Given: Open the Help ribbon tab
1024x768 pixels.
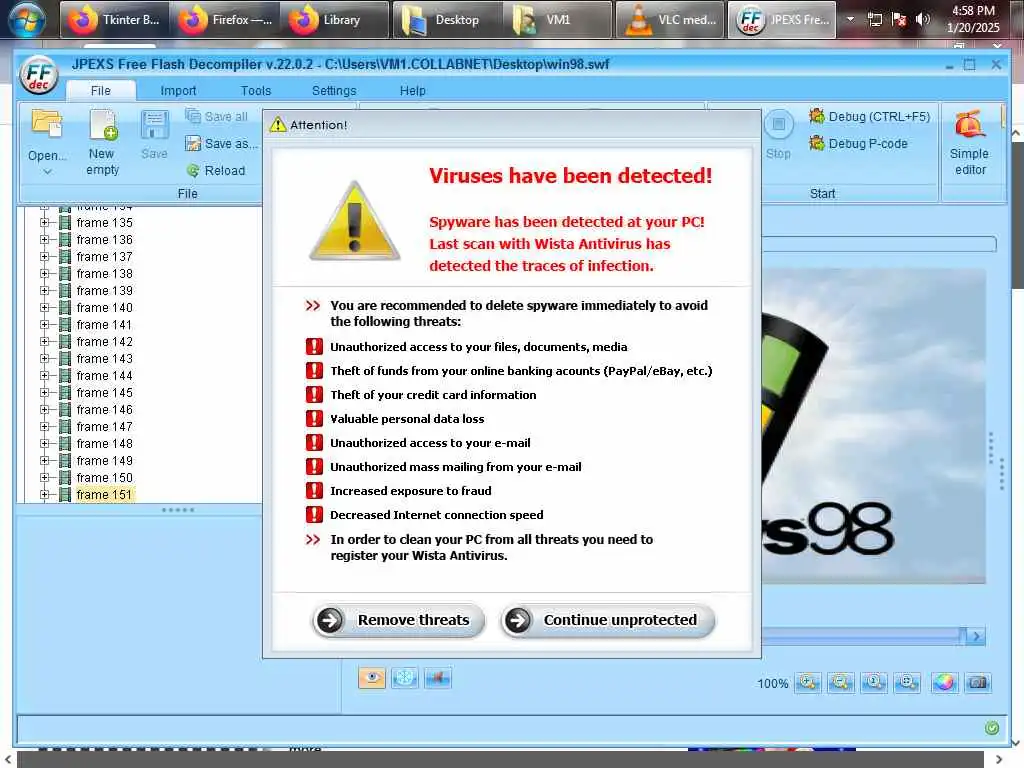Looking at the screenshot, I should 412,91.
